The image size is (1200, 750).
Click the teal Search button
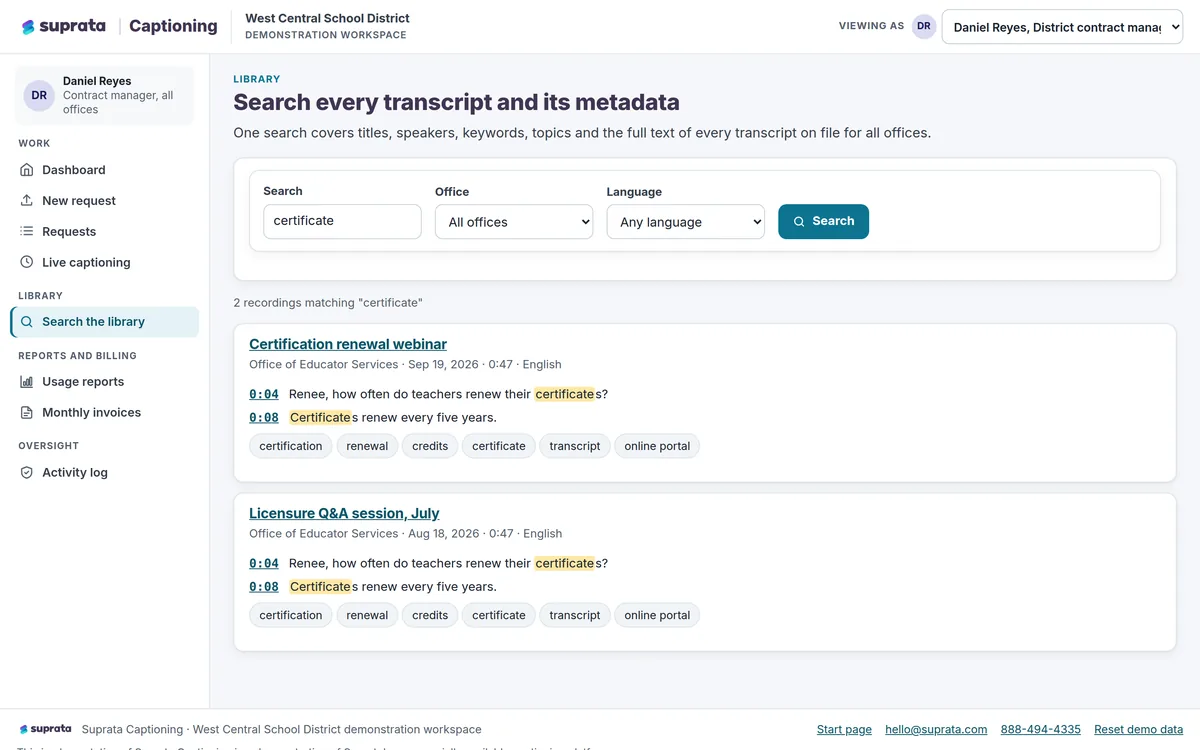tap(823, 222)
